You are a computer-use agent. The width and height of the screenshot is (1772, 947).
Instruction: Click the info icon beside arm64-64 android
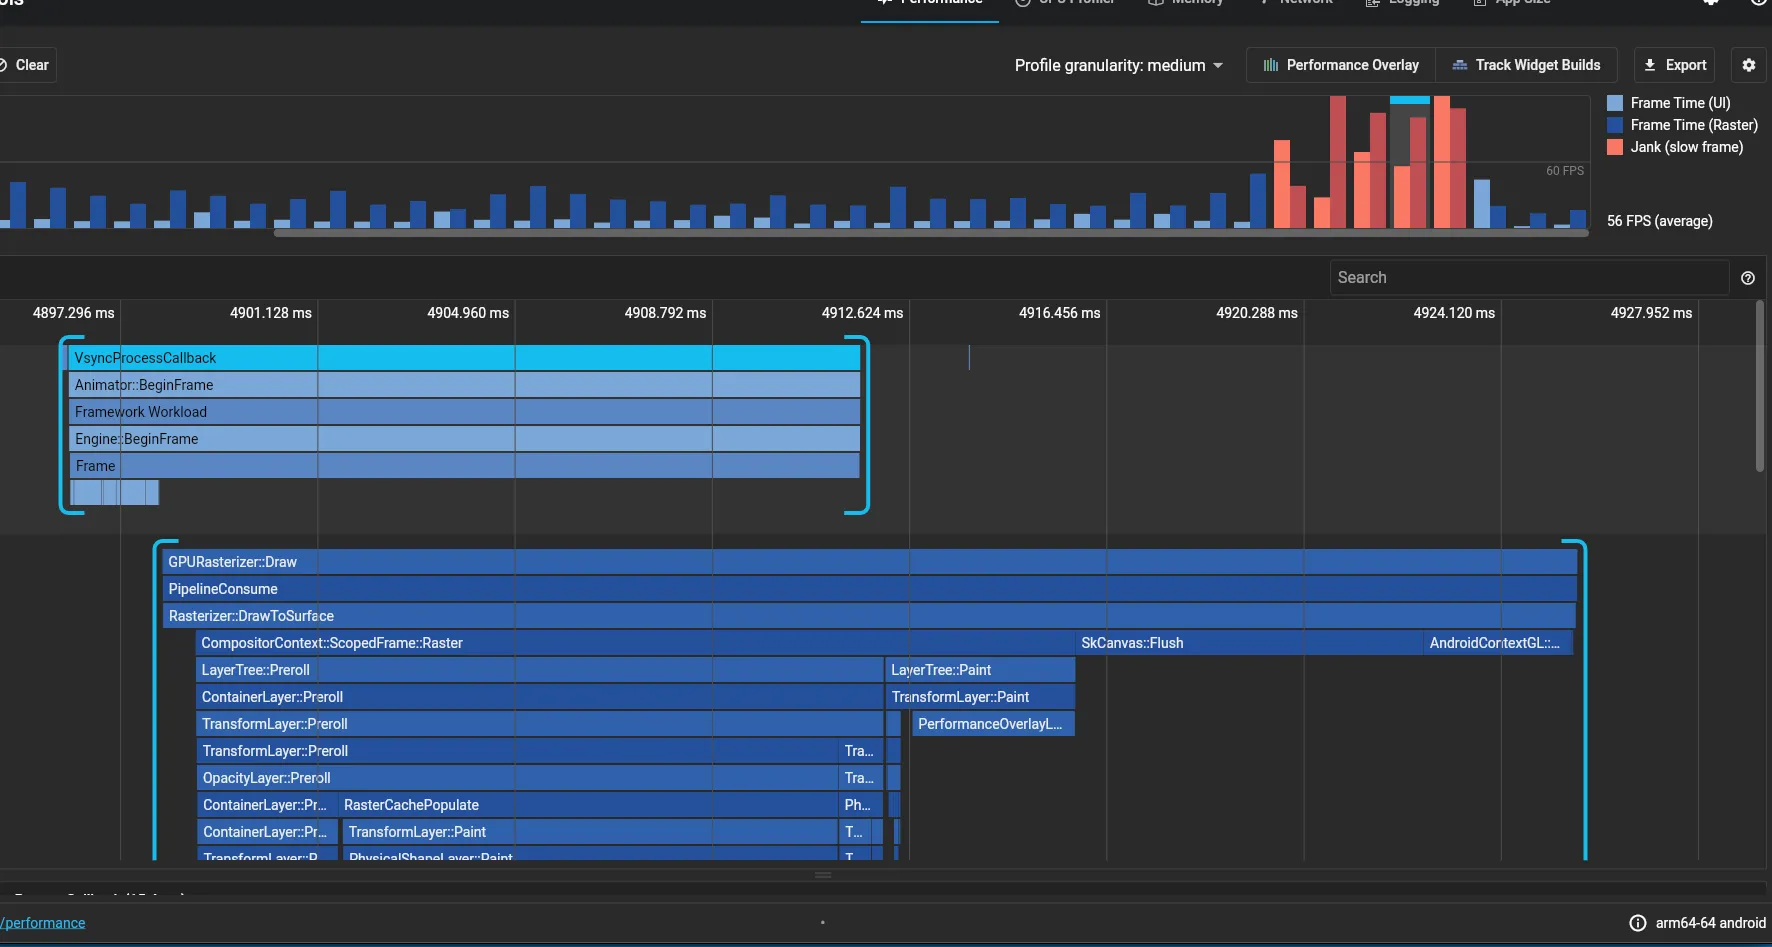click(1638, 923)
